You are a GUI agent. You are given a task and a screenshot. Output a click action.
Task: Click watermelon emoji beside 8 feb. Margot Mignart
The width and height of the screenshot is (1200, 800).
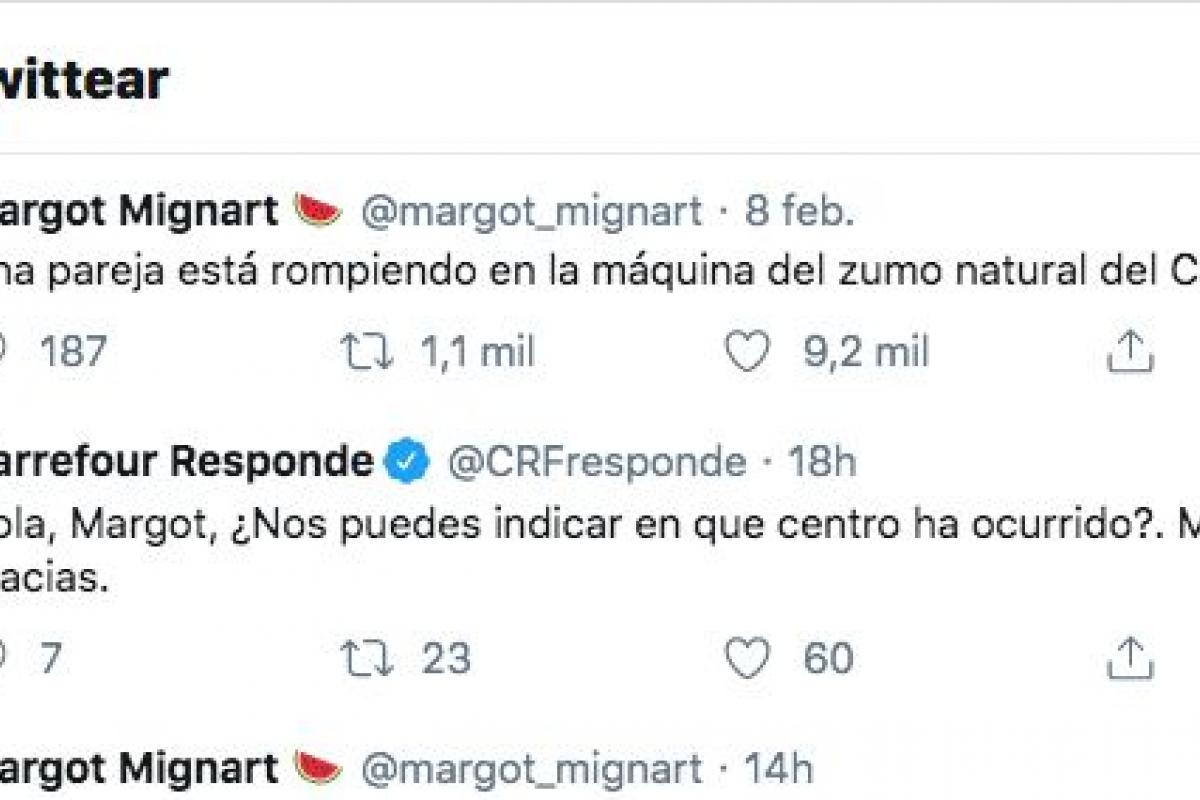point(318,211)
